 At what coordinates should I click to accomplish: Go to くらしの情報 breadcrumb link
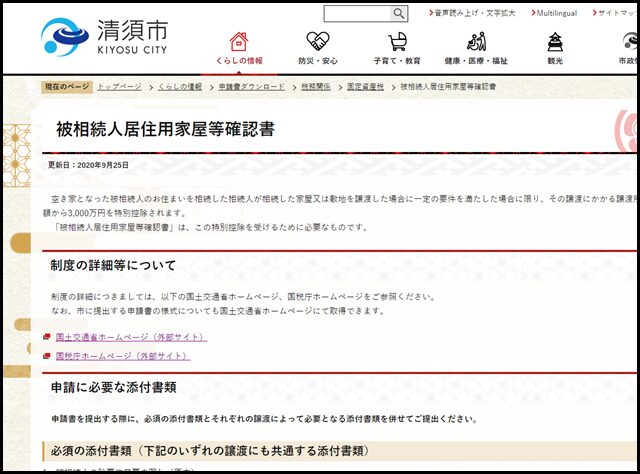180,87
